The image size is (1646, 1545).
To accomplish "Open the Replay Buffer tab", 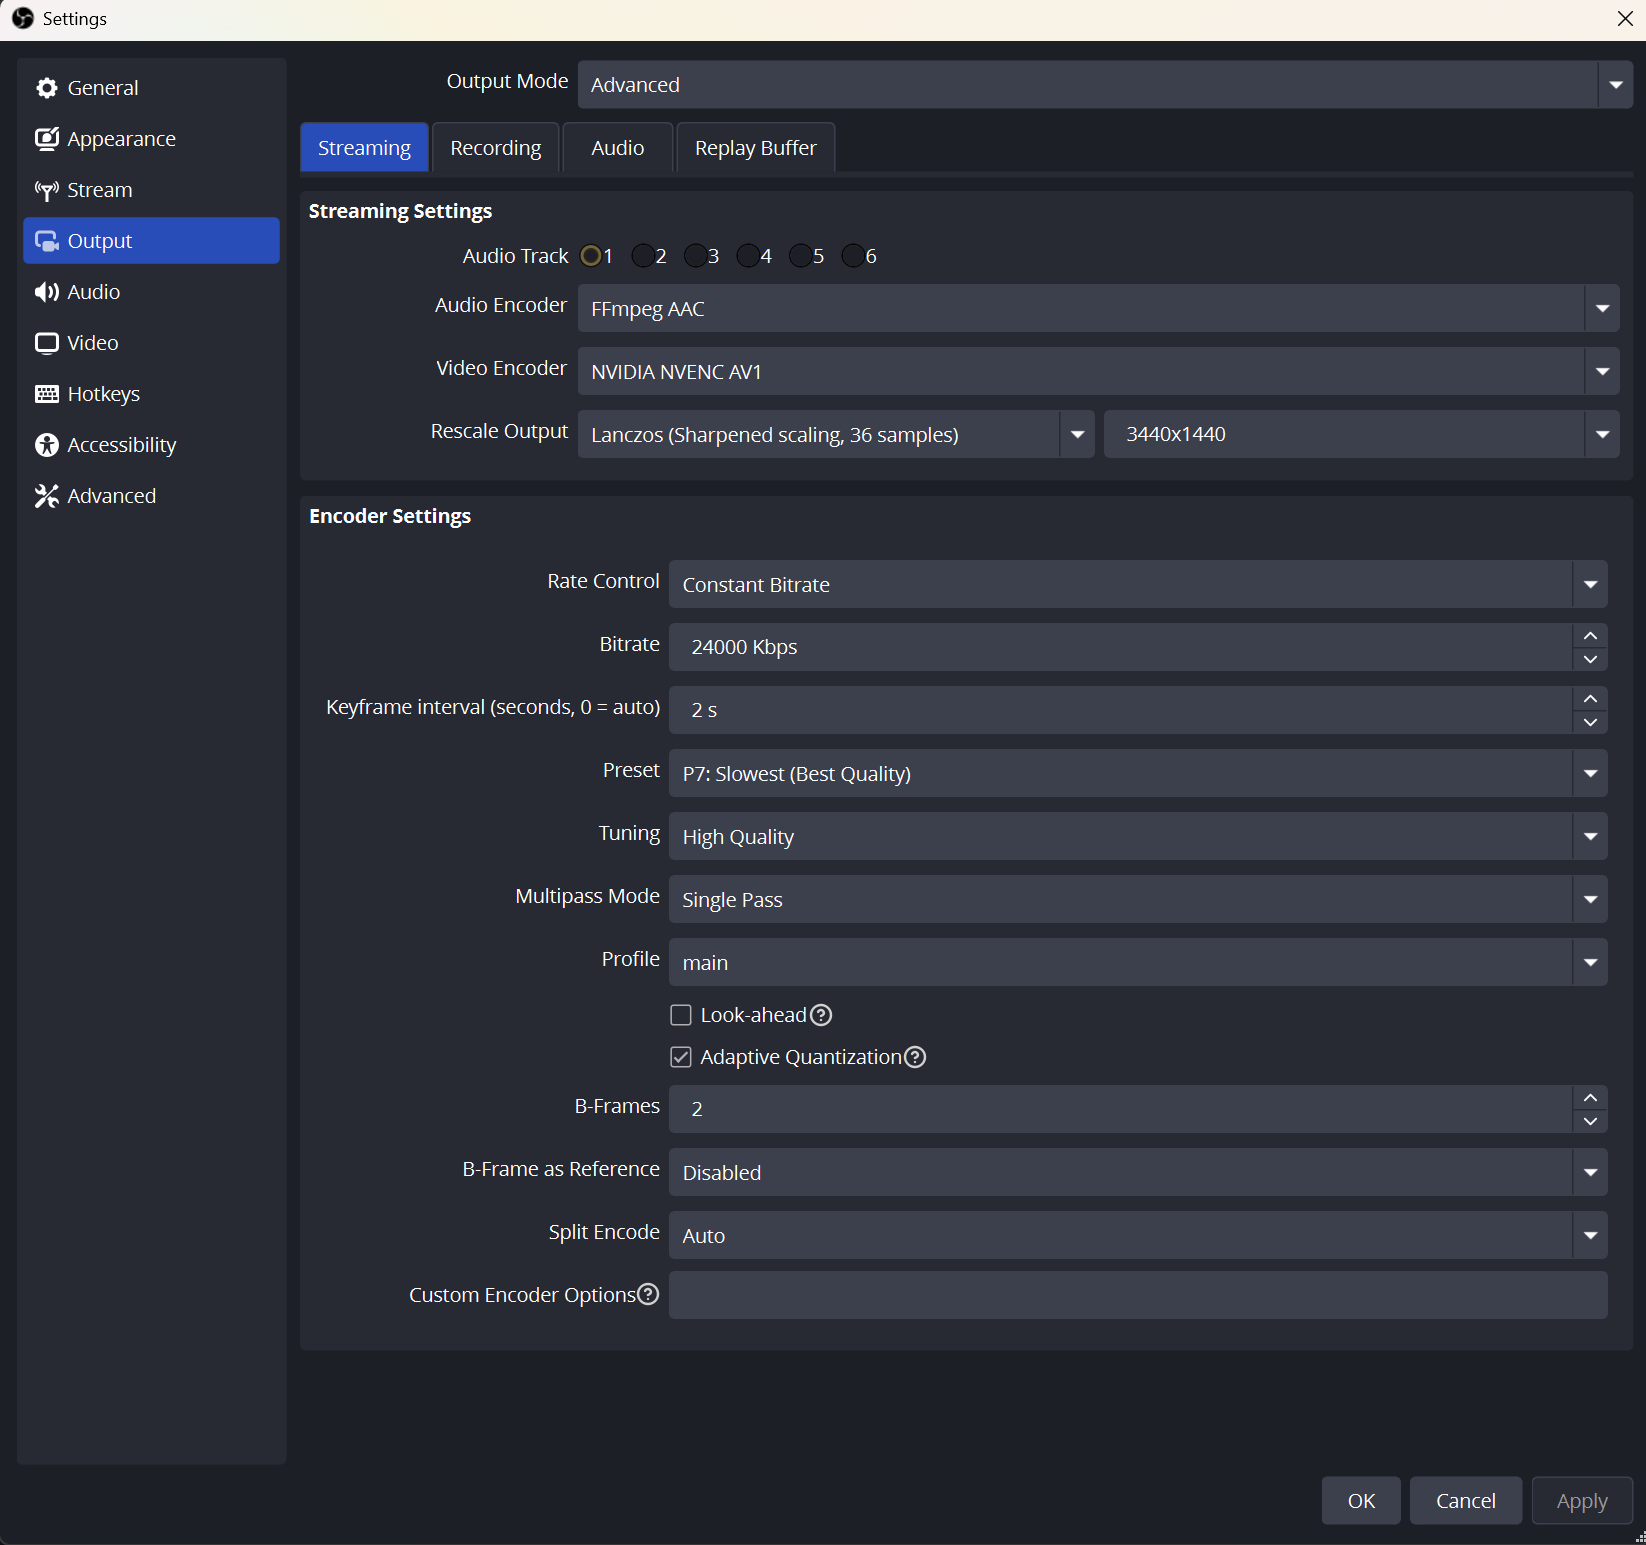I will tap(755, 148).
